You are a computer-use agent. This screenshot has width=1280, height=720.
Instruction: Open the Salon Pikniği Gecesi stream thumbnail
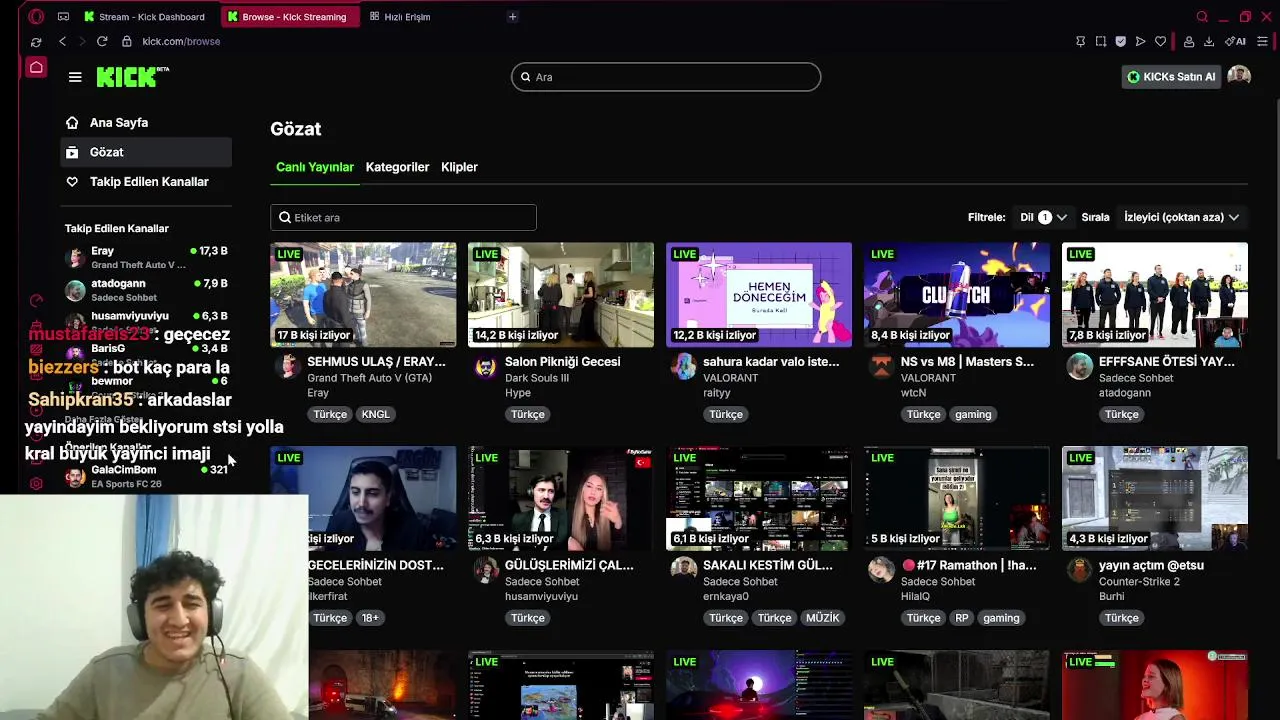(x=561, y=295)
